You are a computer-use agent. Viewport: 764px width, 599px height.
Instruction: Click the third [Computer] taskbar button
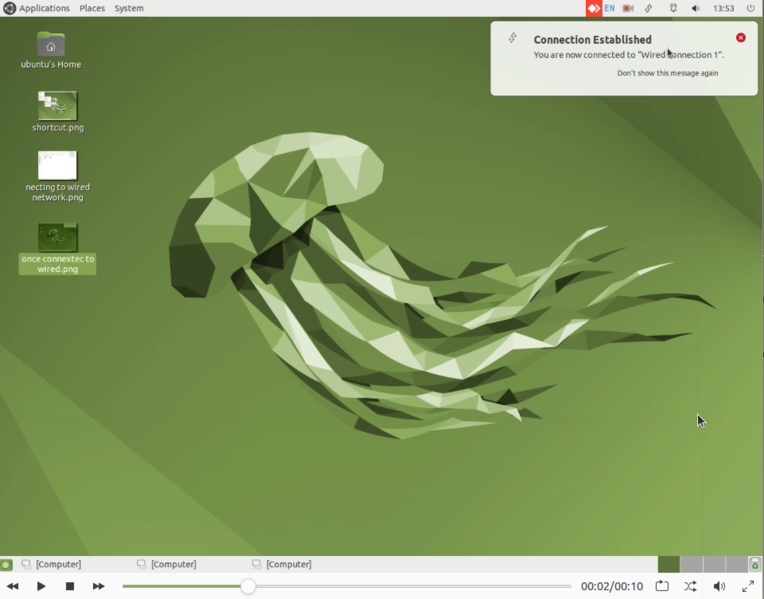(282, 564)
